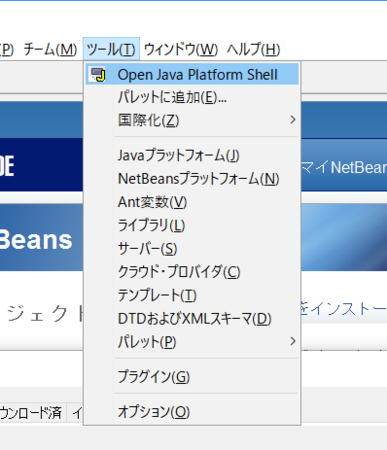Open テンプレート(T) manager
This screenshot has height=450, width=387.
tap(192, 295)
